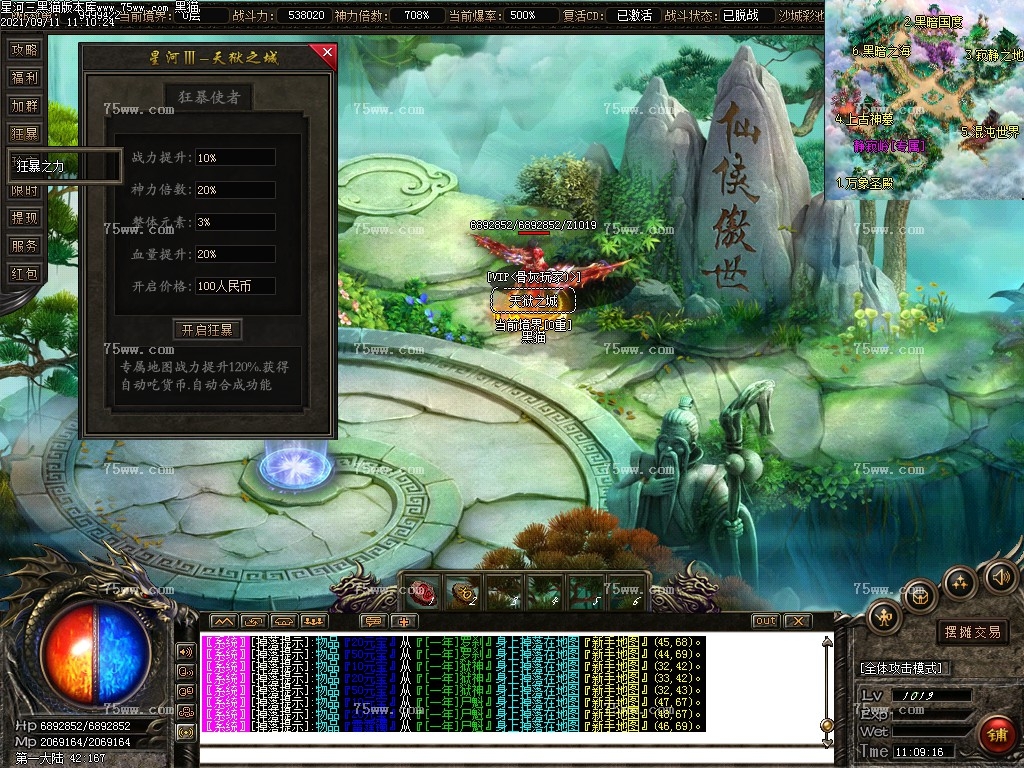Open the 服务 sidebar menu

click(25, 246)
